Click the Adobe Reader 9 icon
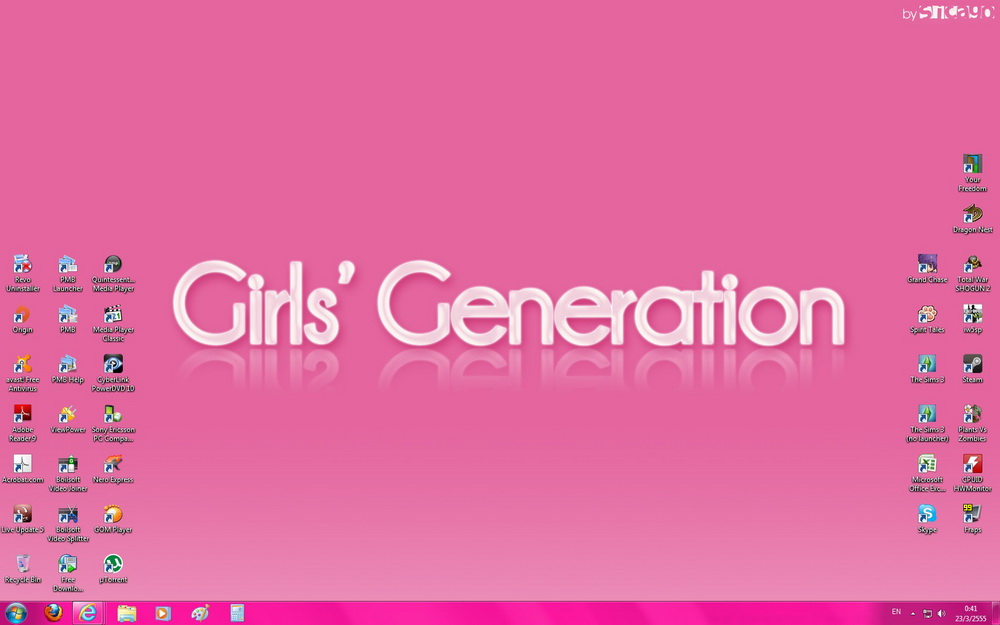Viewport: 1000px width, 625px height. coord(22,423)
